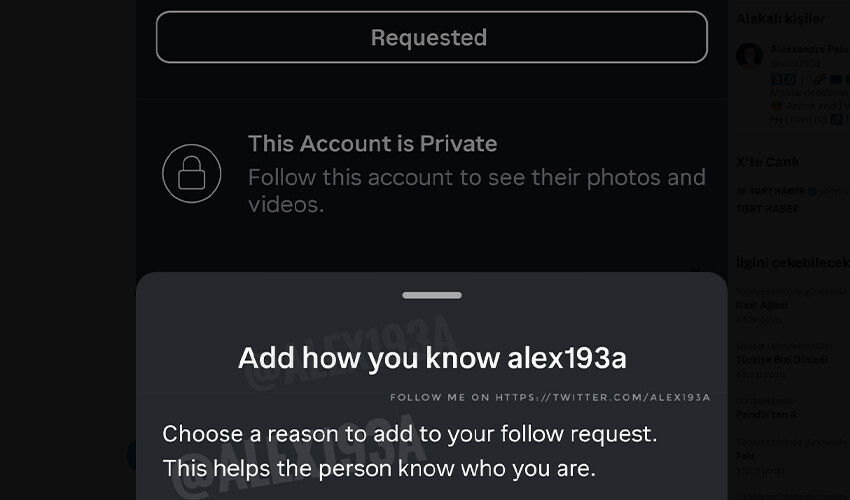Open Alessandro Paluzzi's profile name

(x=807, y=49)
